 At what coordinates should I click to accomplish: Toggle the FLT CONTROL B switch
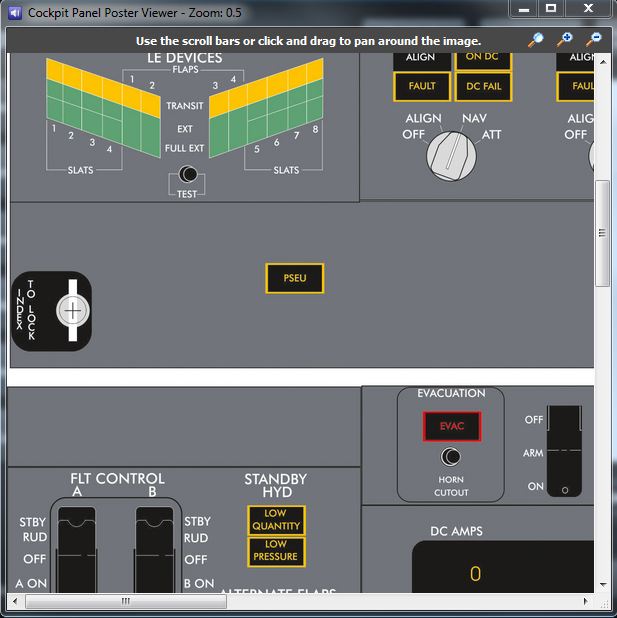(154, 549)
